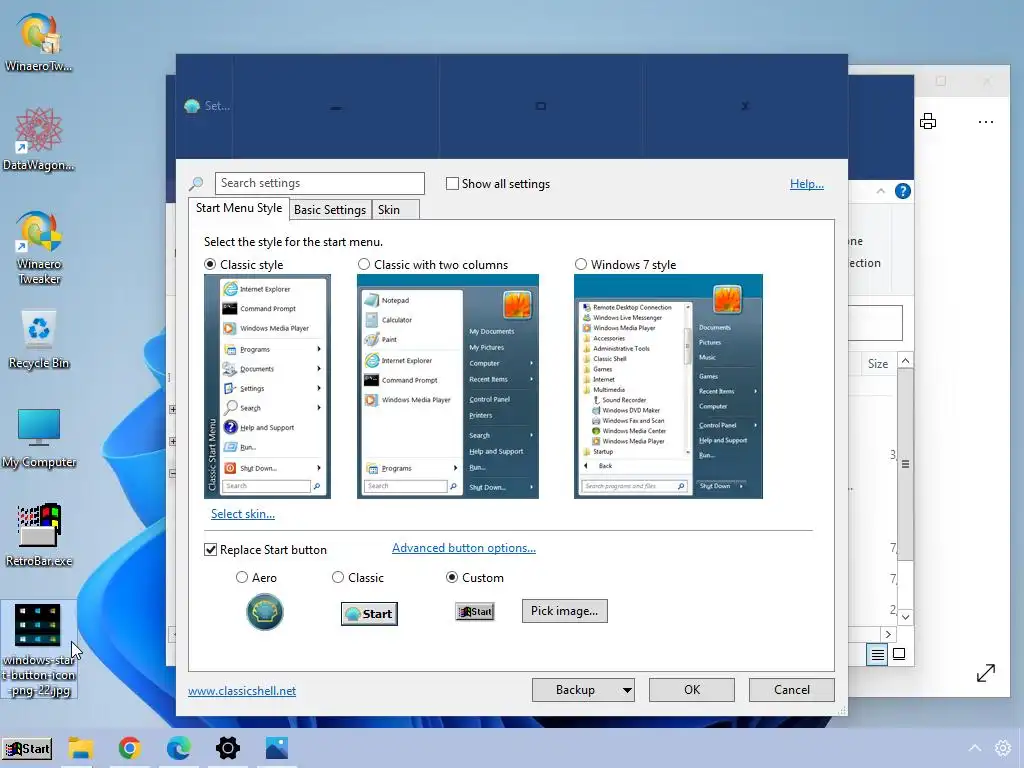
Task: Launch Google Chrome from the taskbar
Action: pyautogui.click(x=130, y=748)
